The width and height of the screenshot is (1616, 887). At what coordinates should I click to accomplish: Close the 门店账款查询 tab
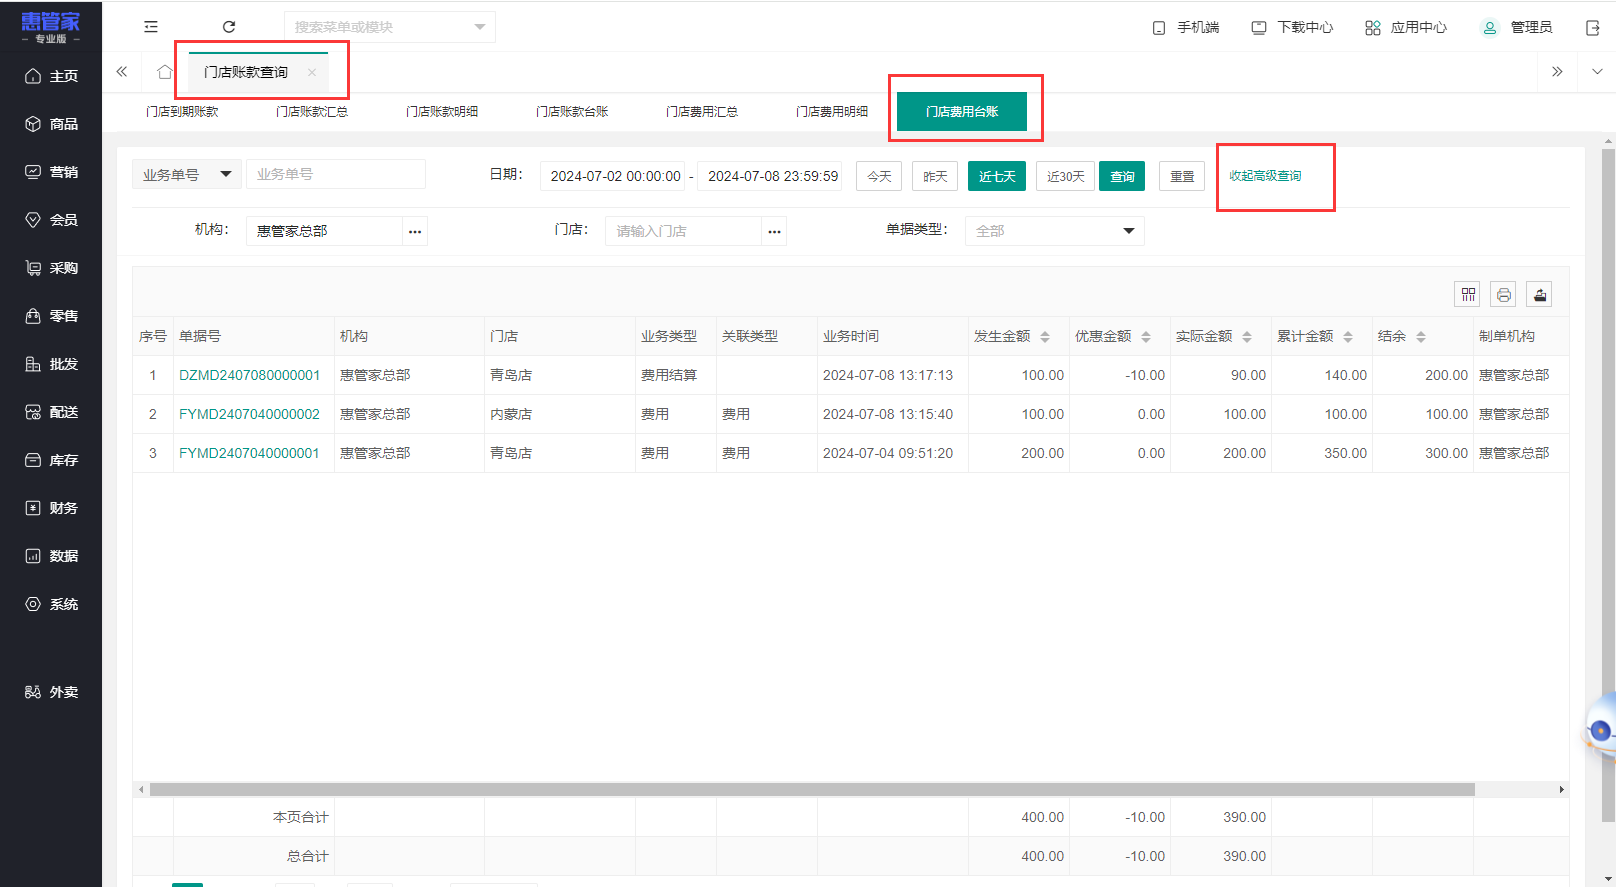312,72
